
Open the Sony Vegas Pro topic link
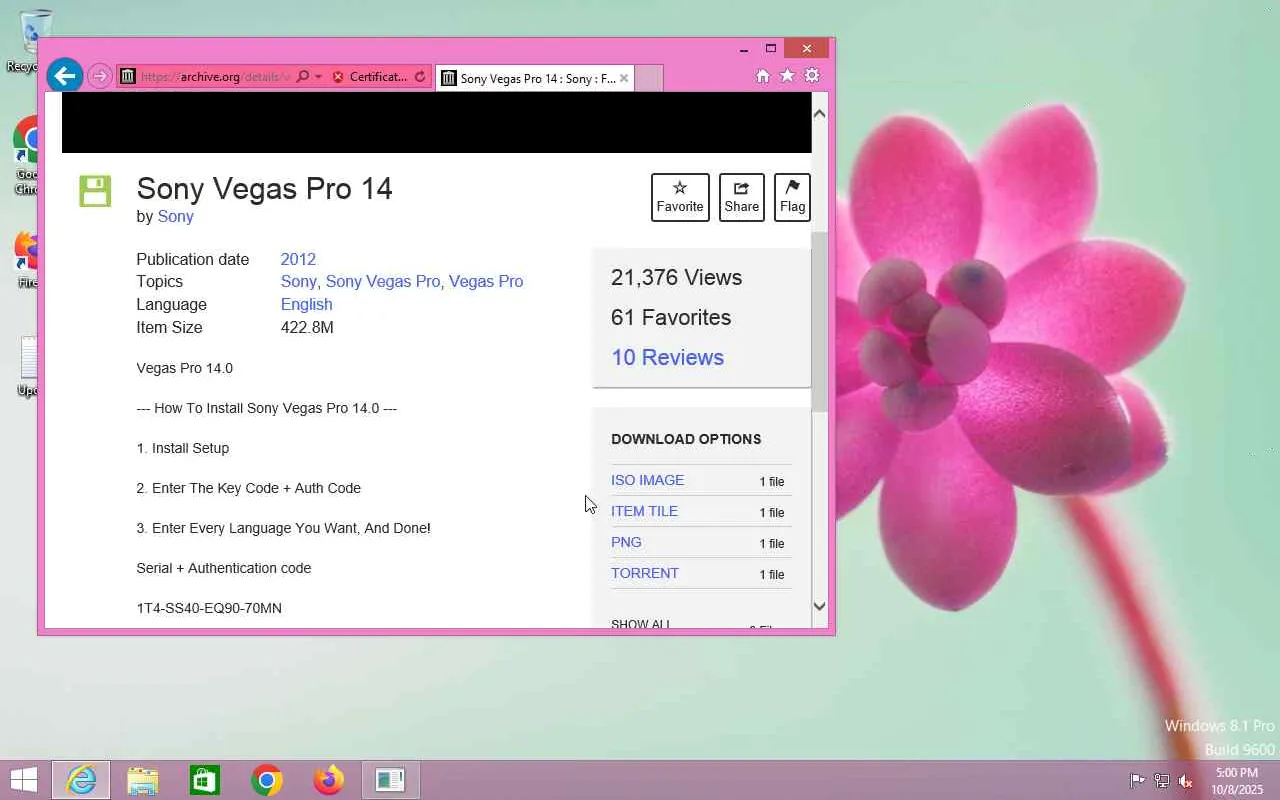tap(382, 281)
